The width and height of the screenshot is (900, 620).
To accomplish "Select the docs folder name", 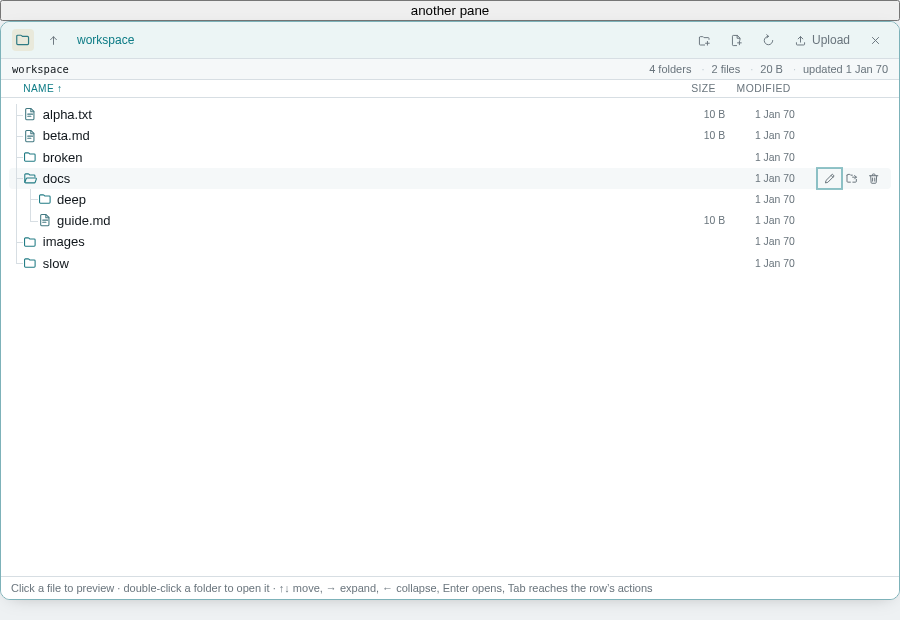I will [x=56, y=179].
